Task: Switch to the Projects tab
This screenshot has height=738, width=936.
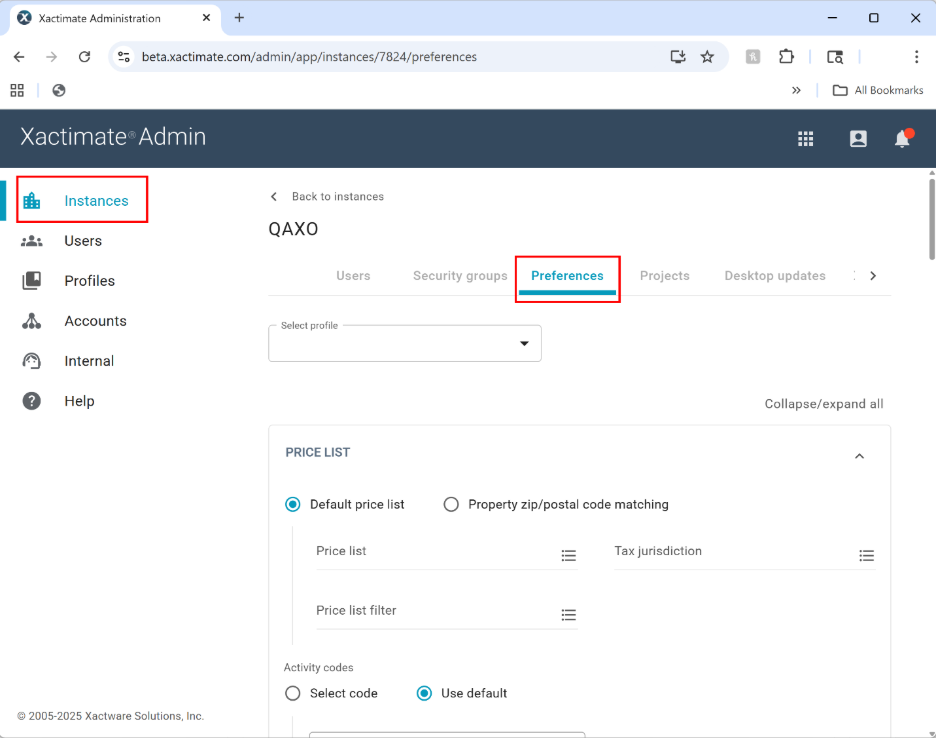Action: [664, 276]
